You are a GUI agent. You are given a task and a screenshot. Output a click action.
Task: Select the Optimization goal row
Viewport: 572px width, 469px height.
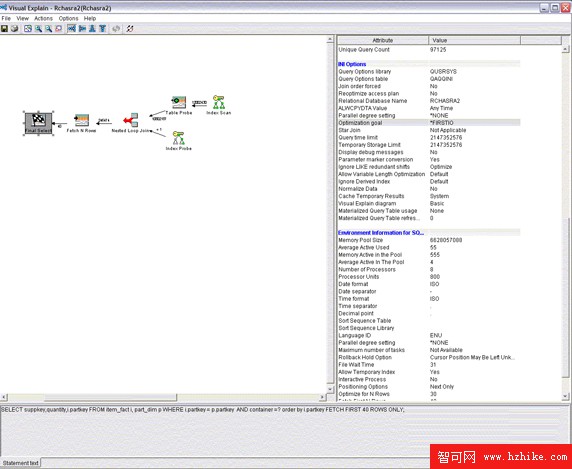[429, 123]
